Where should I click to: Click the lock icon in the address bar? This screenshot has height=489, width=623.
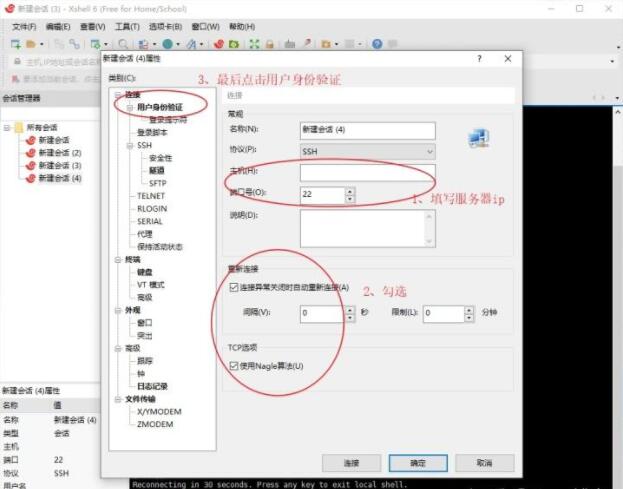click(x=17, y=62)
